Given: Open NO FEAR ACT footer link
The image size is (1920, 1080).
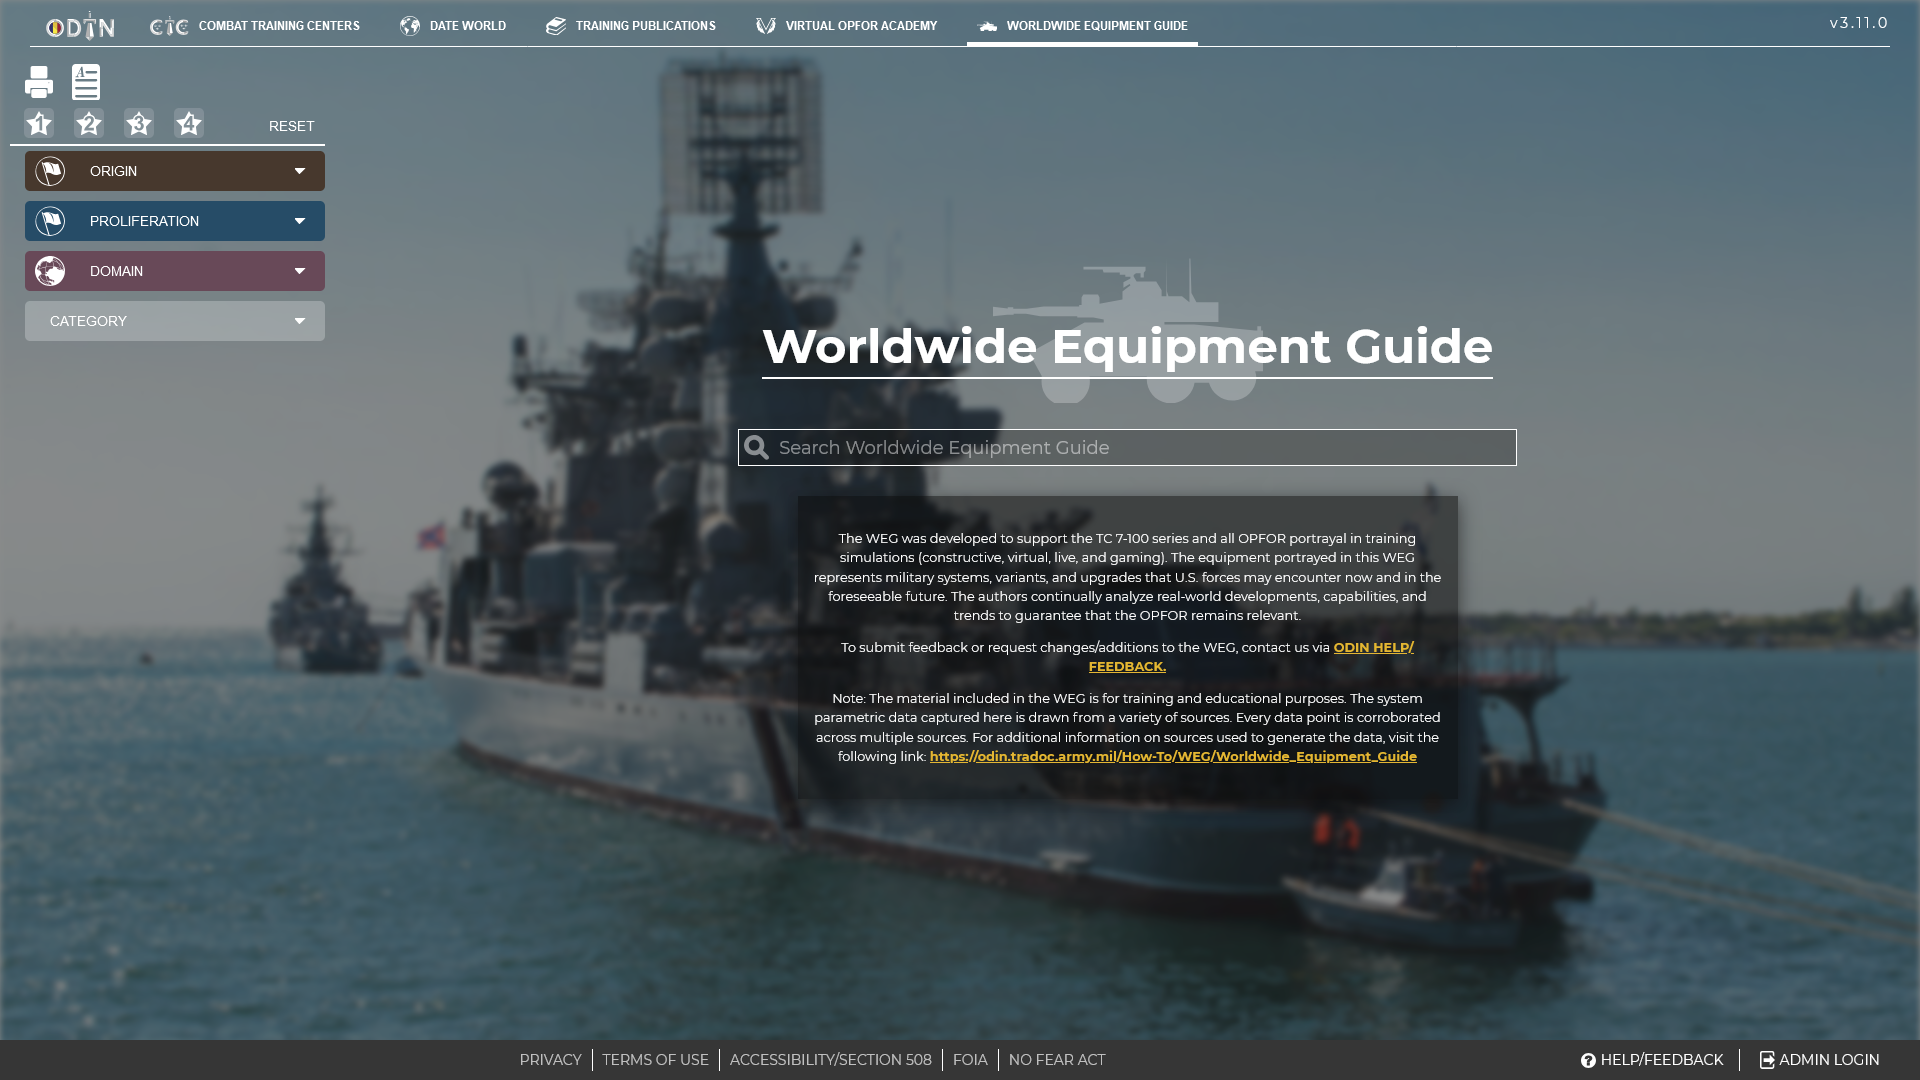Looking at the screenshot, I should (1057, 1060).
